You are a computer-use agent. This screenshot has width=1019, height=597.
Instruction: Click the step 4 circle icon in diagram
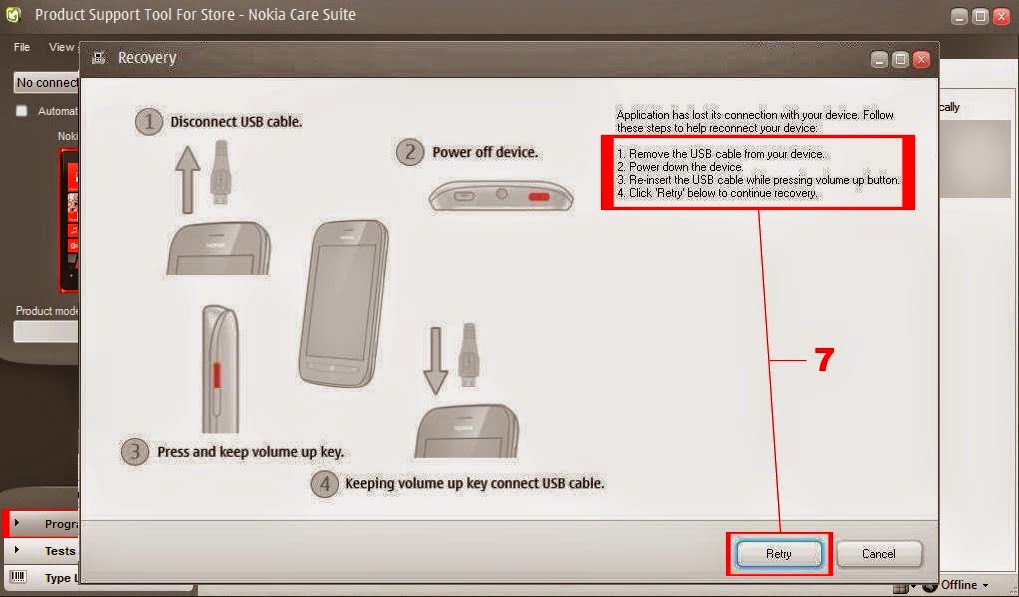324,483
